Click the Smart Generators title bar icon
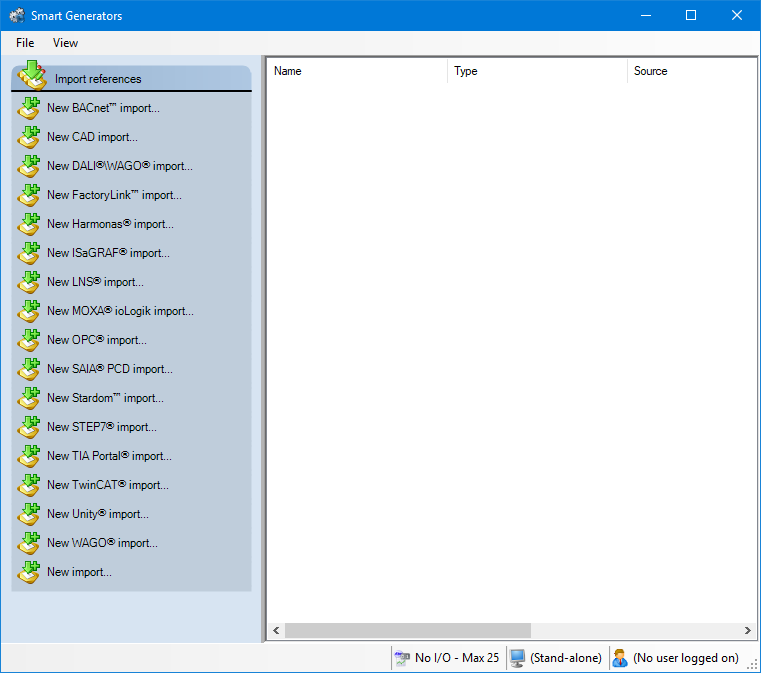761x673 pixels. tap(17, 16)
